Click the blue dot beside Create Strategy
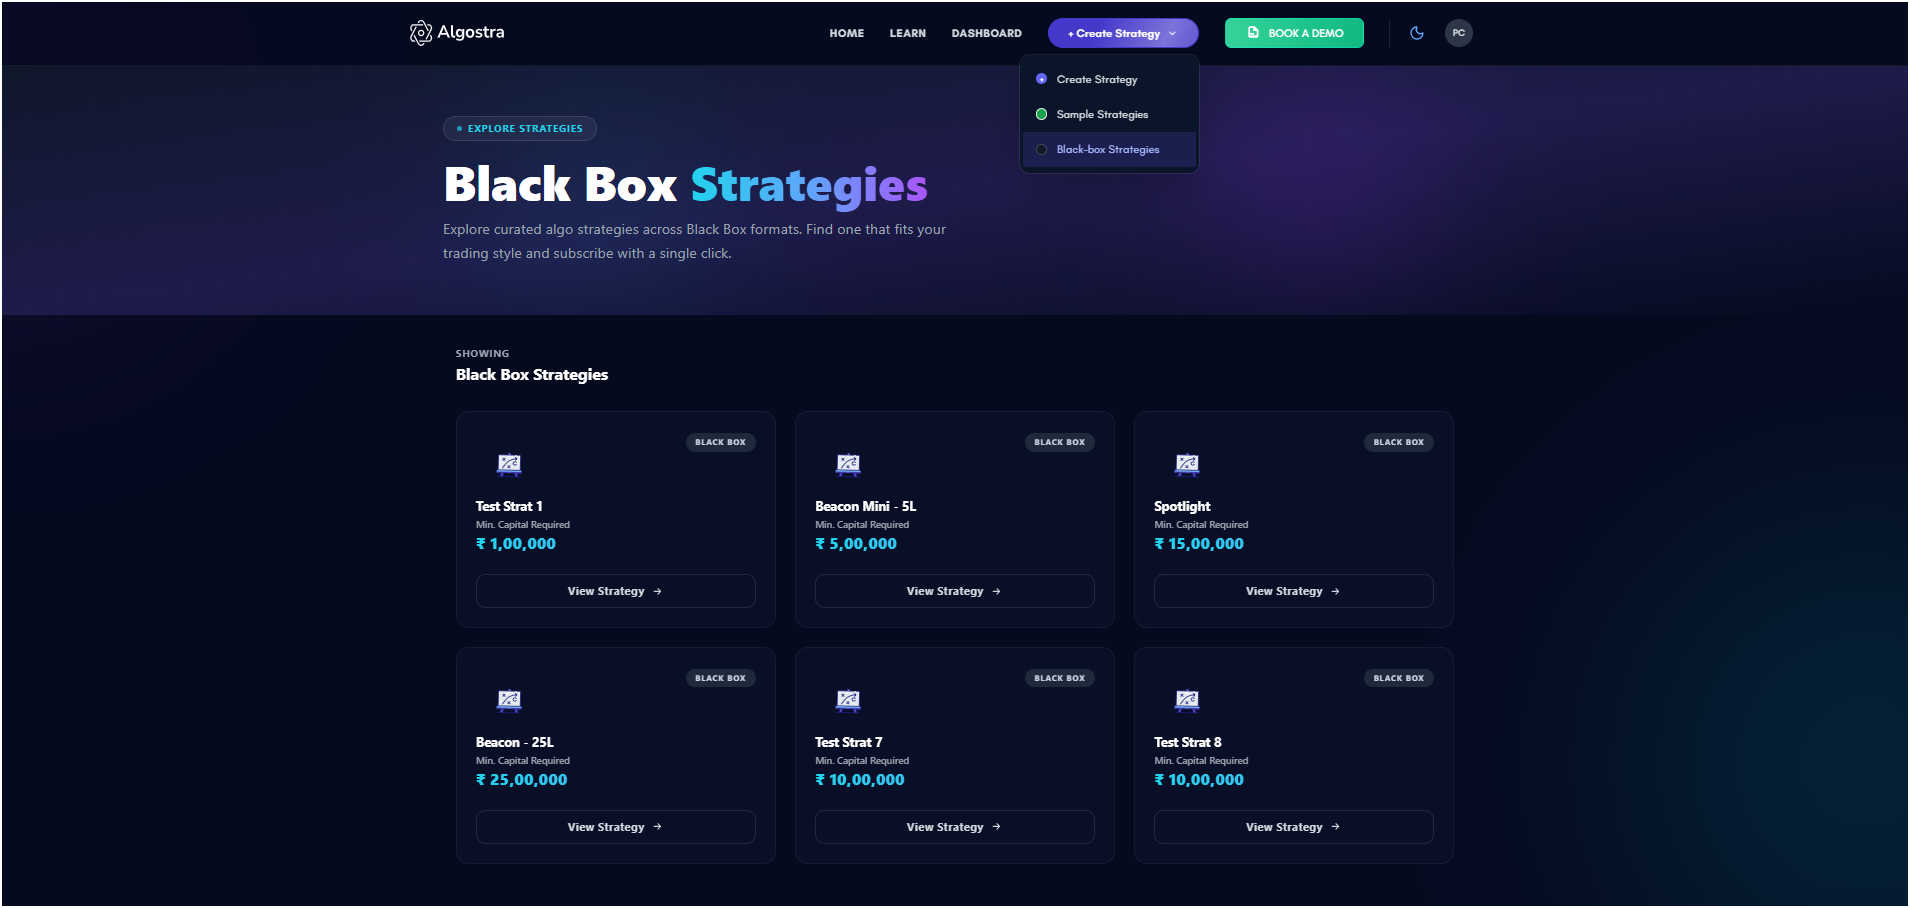The image size is (1910, 908). [1041, 79]
